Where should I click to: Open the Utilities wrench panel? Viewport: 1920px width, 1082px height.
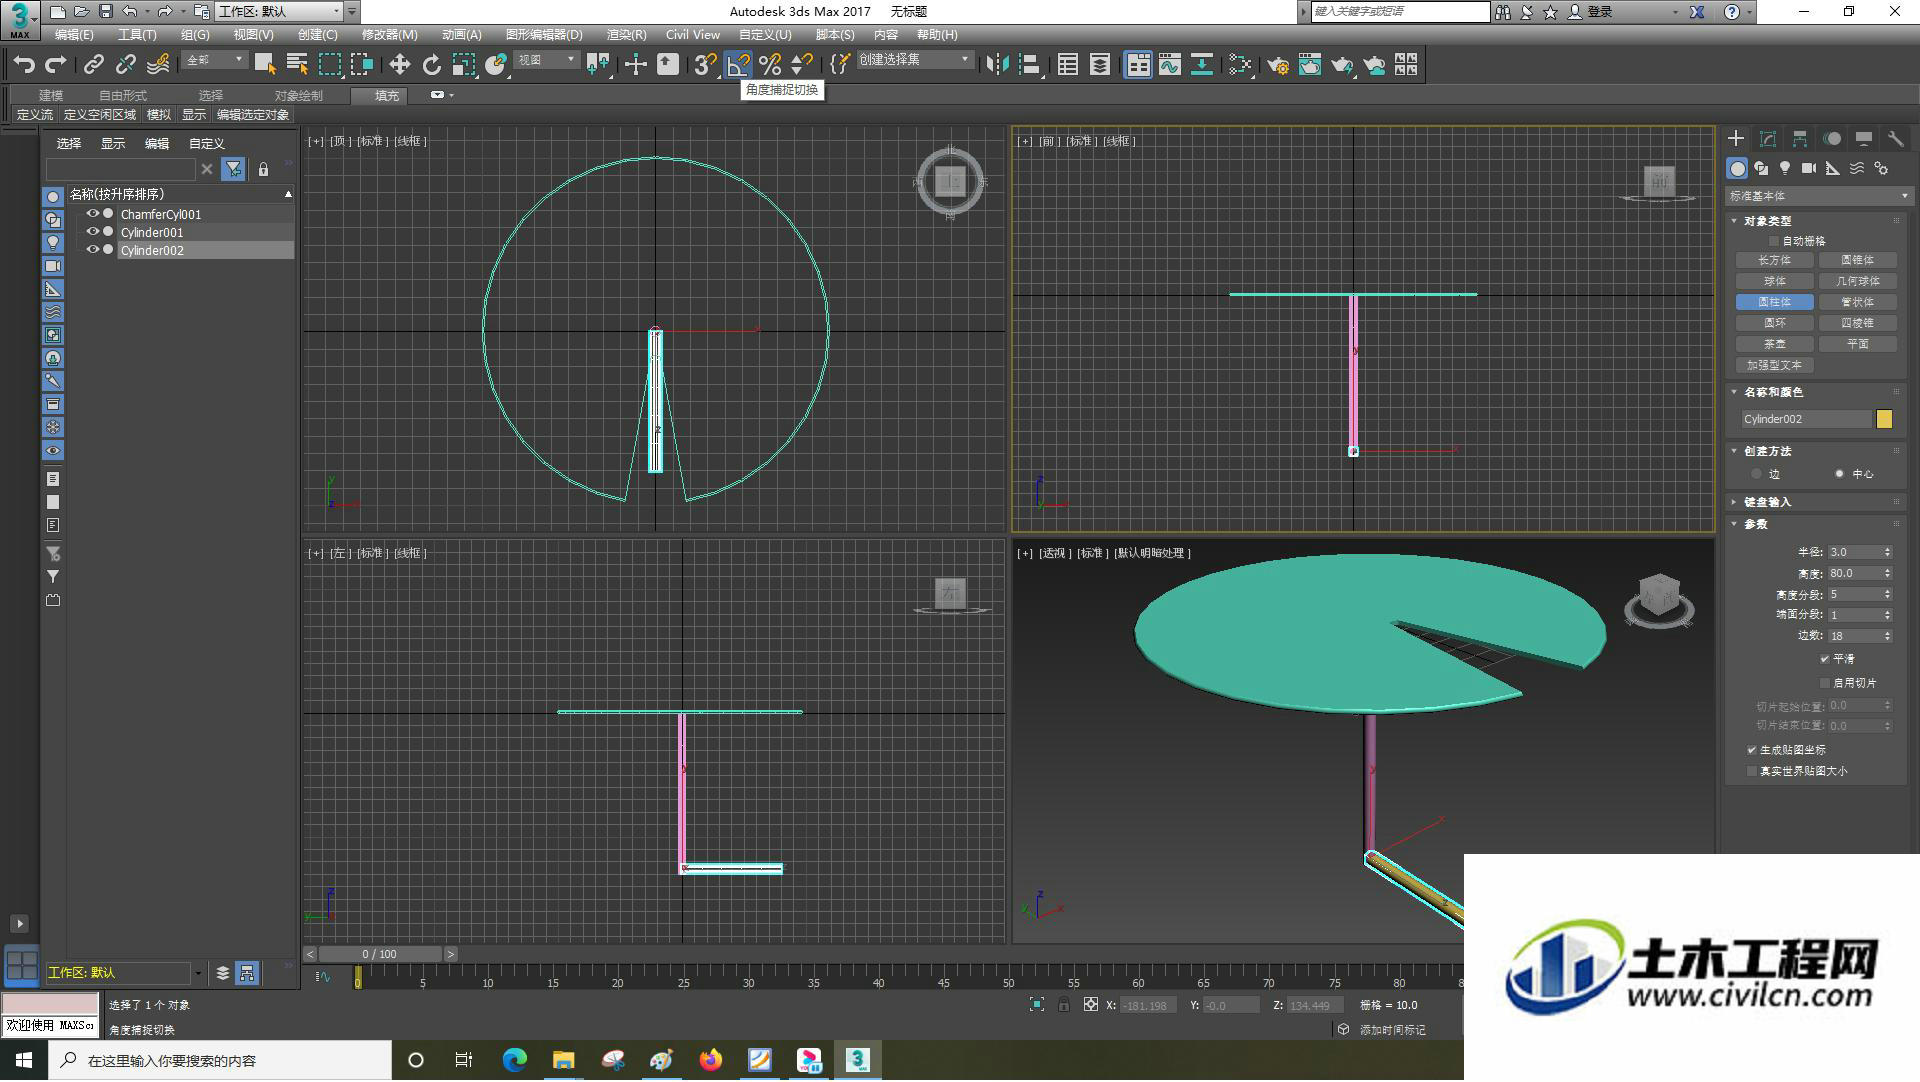tap(1896, 139)
